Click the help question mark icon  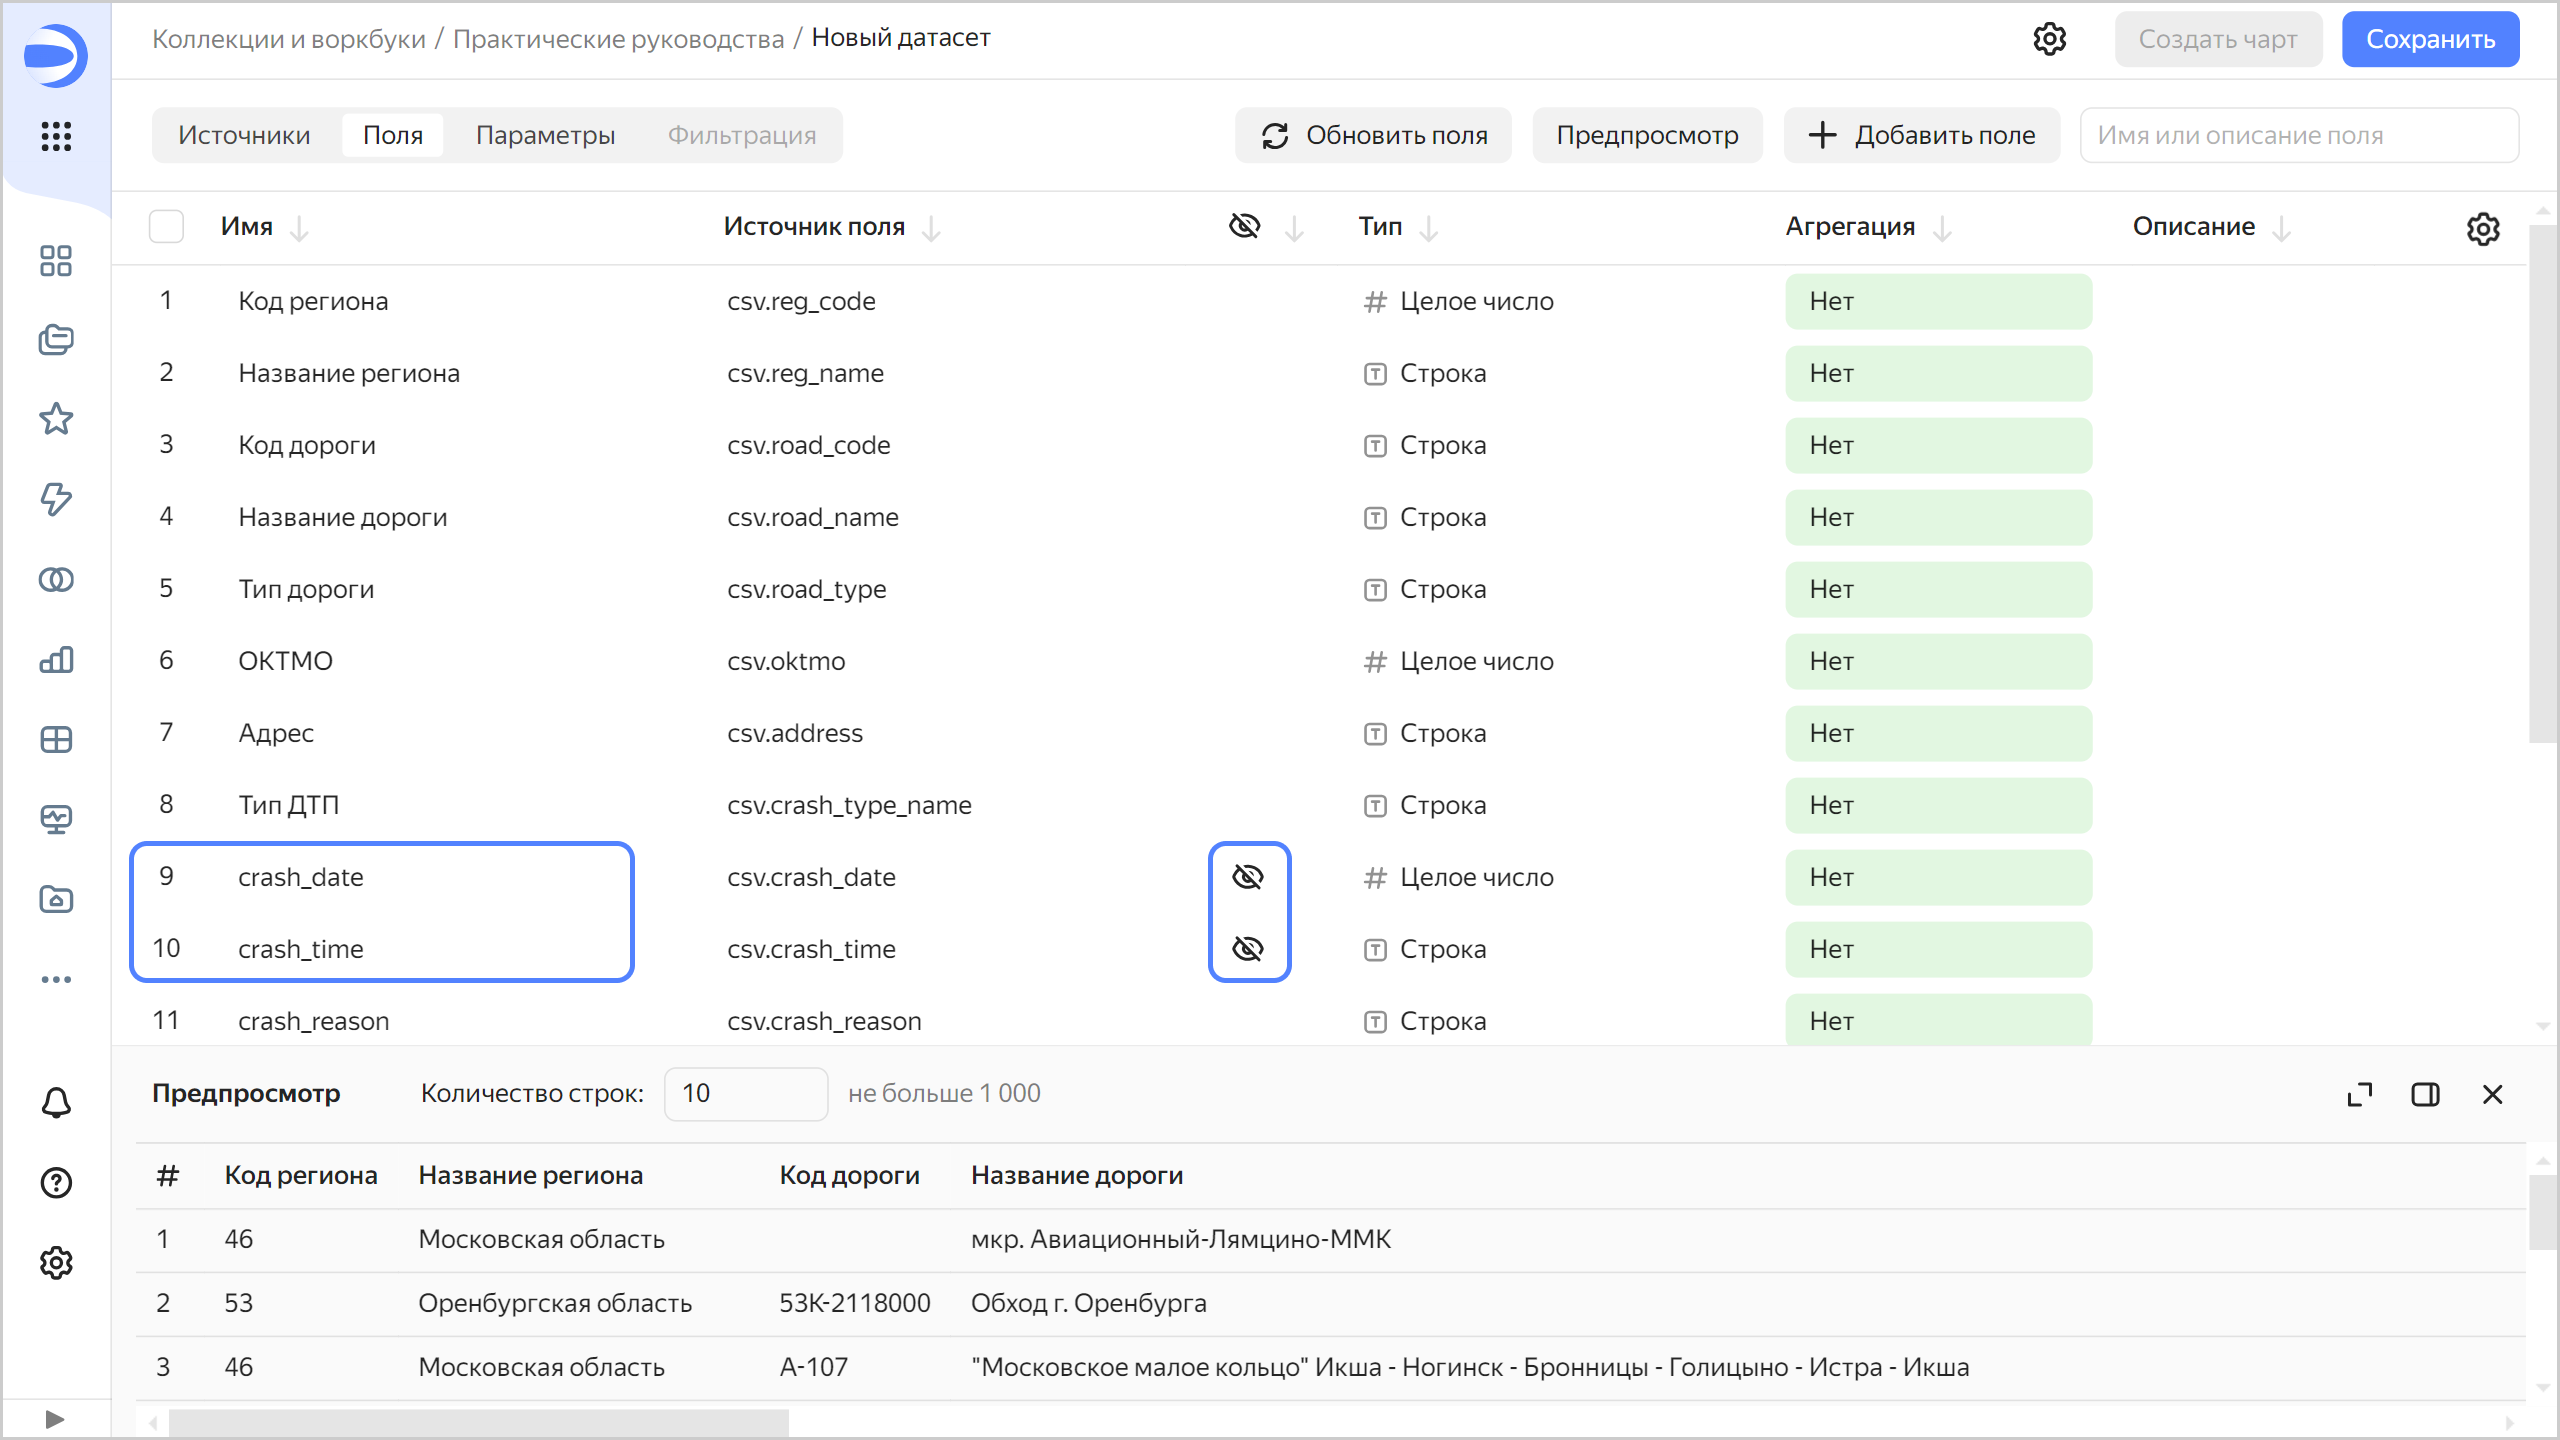pyautogui.click(x=56, y=1183)
